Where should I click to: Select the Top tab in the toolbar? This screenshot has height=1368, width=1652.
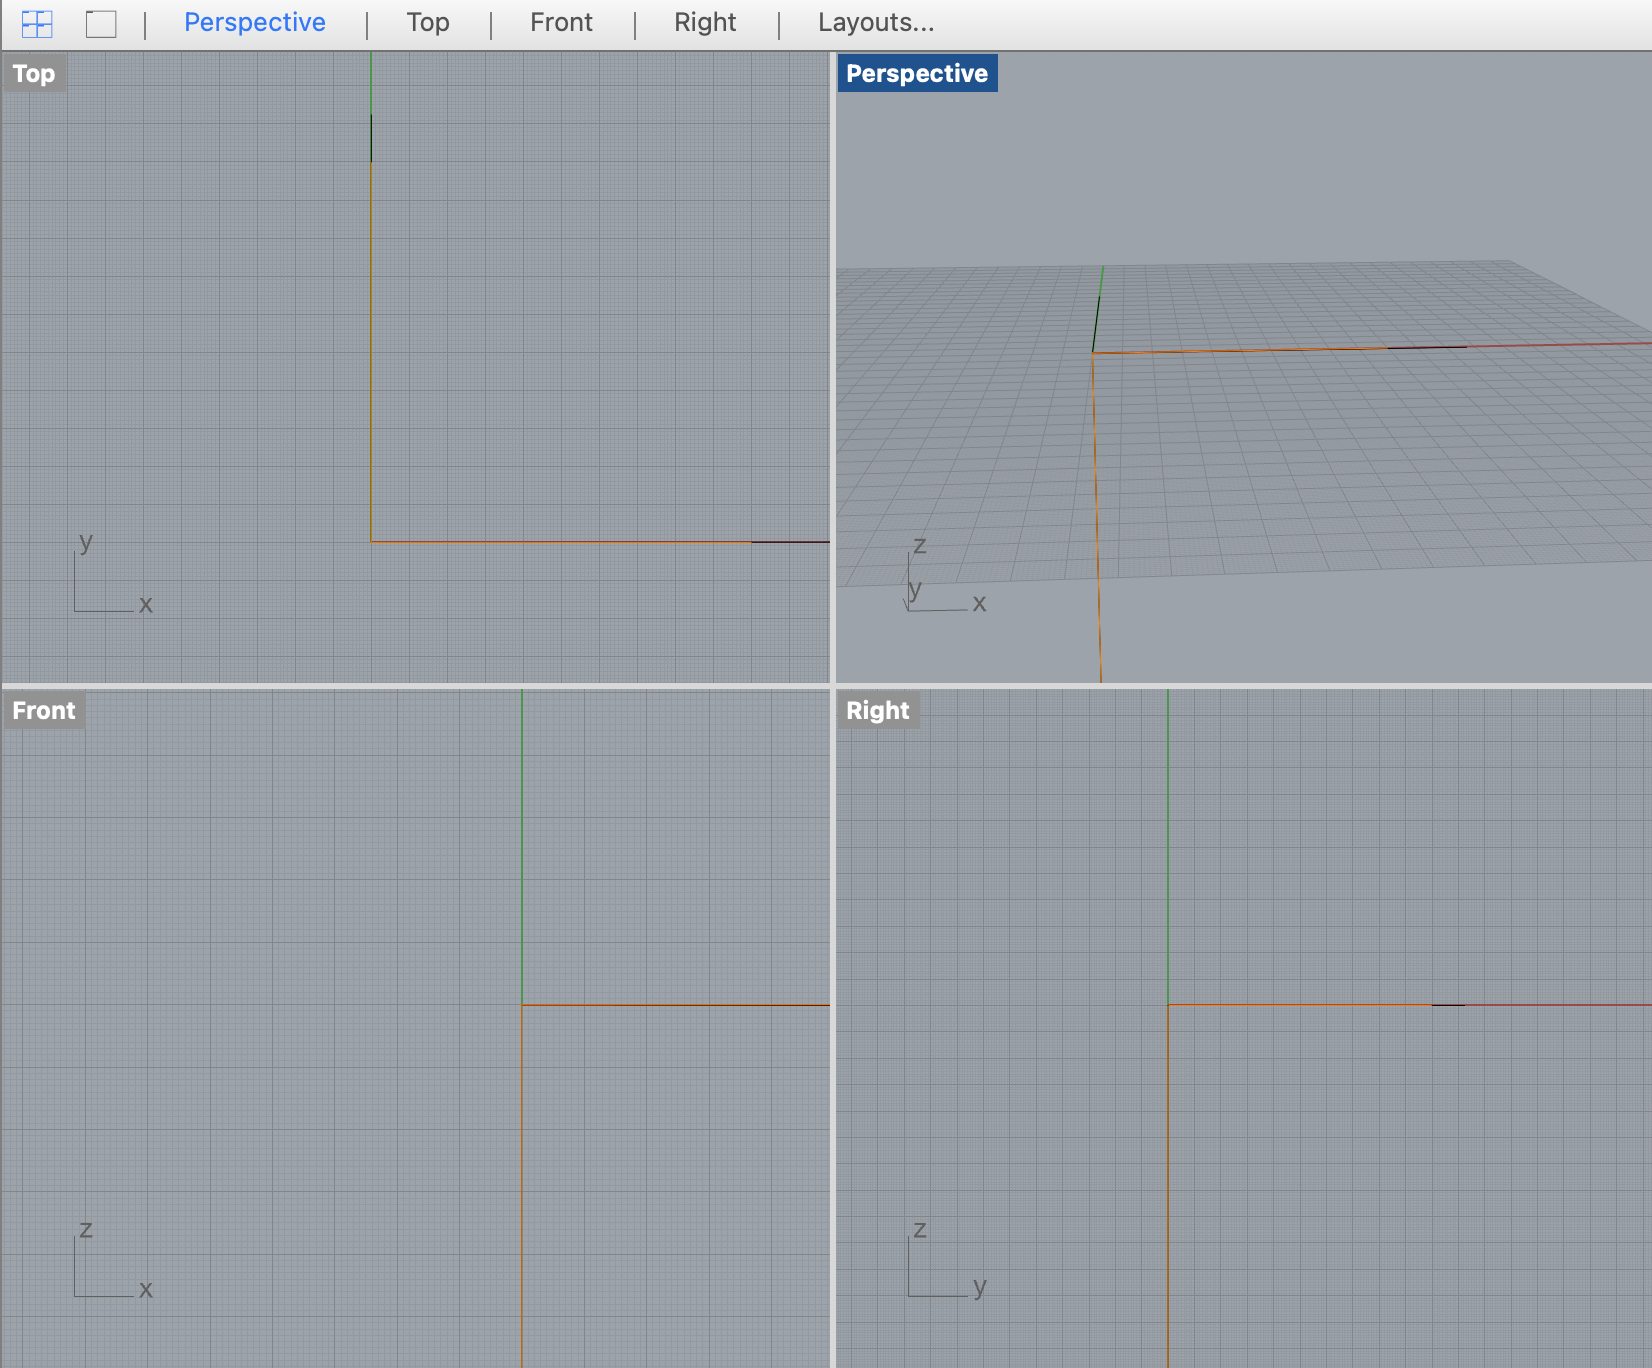[427, 22]
